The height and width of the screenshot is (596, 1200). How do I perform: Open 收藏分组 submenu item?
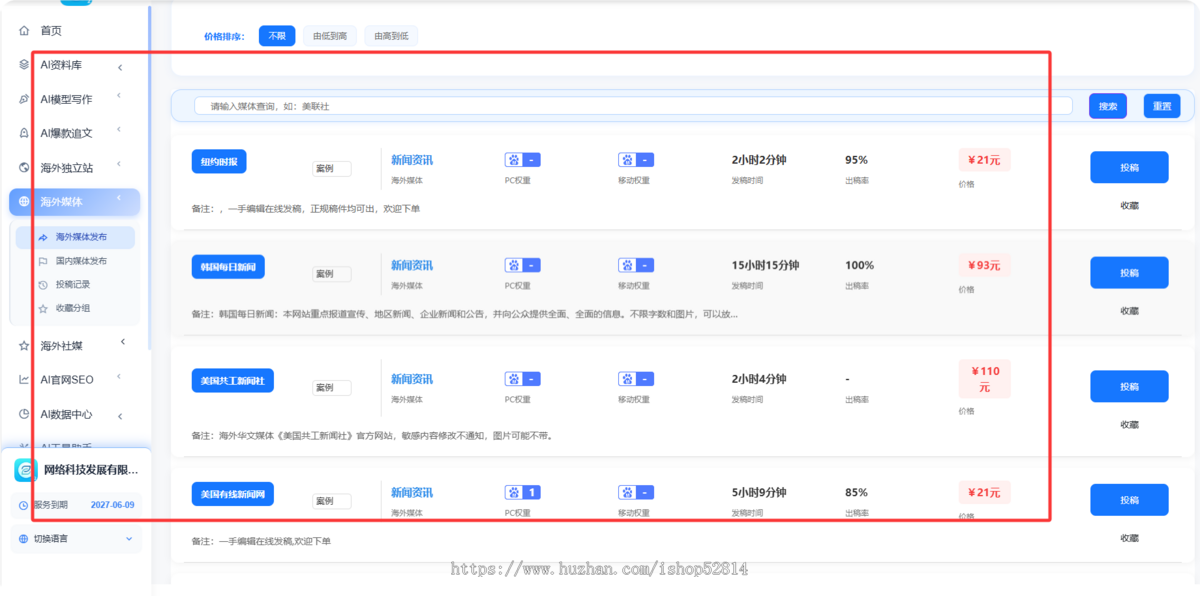75,309
